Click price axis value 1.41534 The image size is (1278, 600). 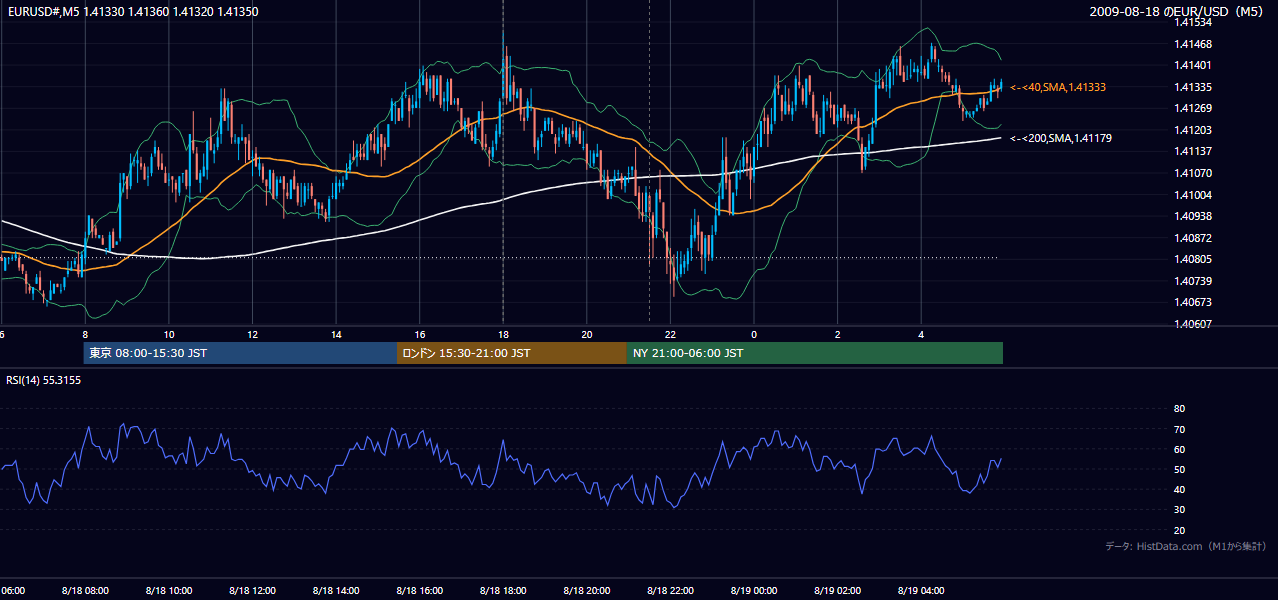(x=1192, y=22)
